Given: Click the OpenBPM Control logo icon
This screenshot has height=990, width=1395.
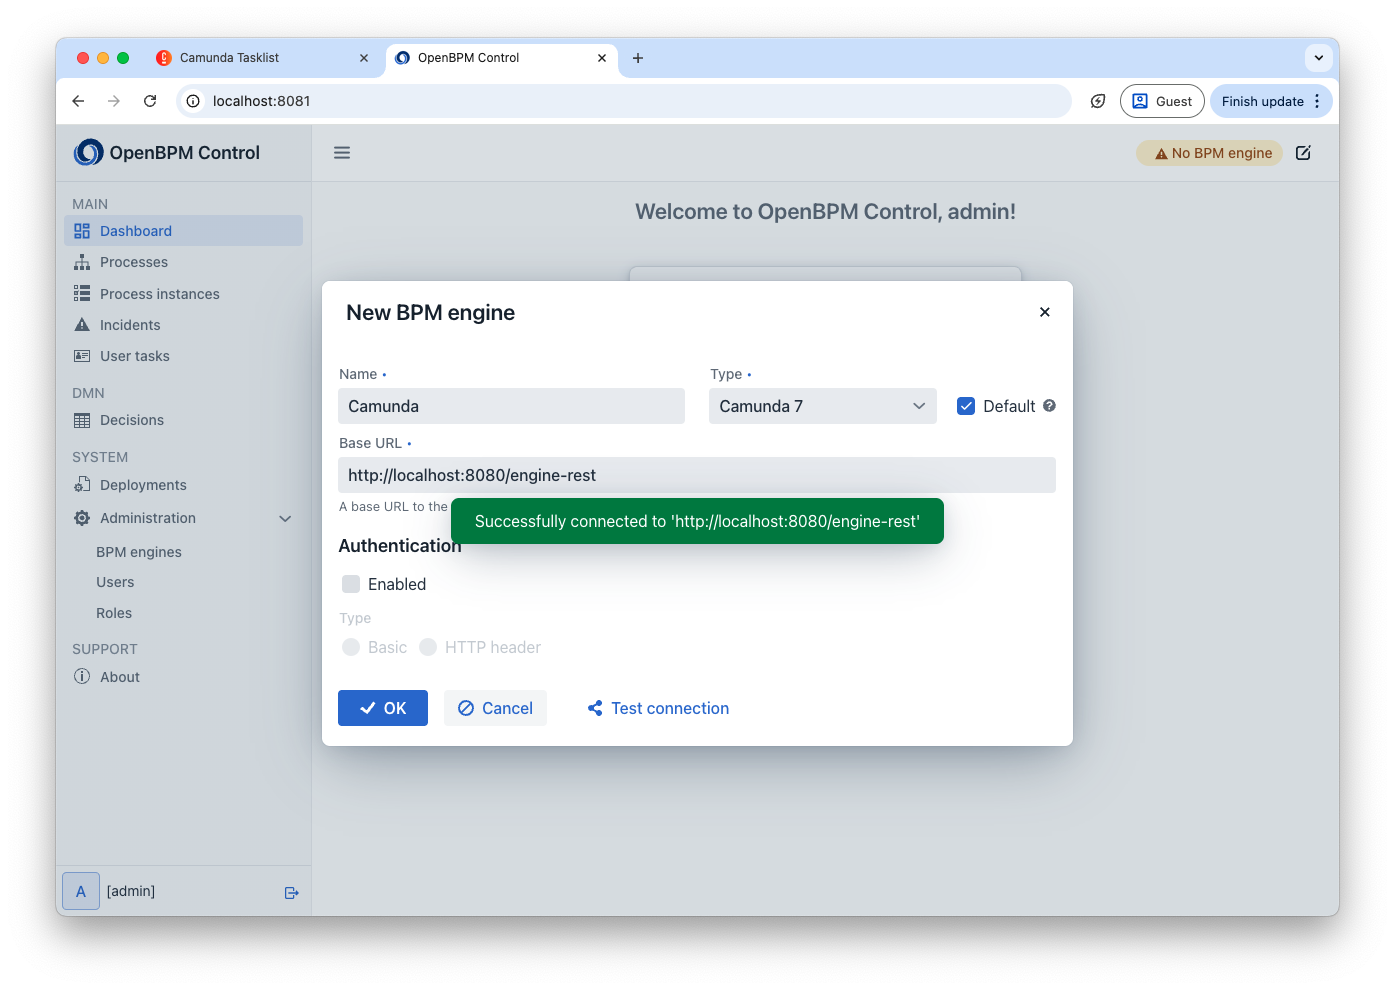Looking at the screenshot, I should tap(88, 153).
